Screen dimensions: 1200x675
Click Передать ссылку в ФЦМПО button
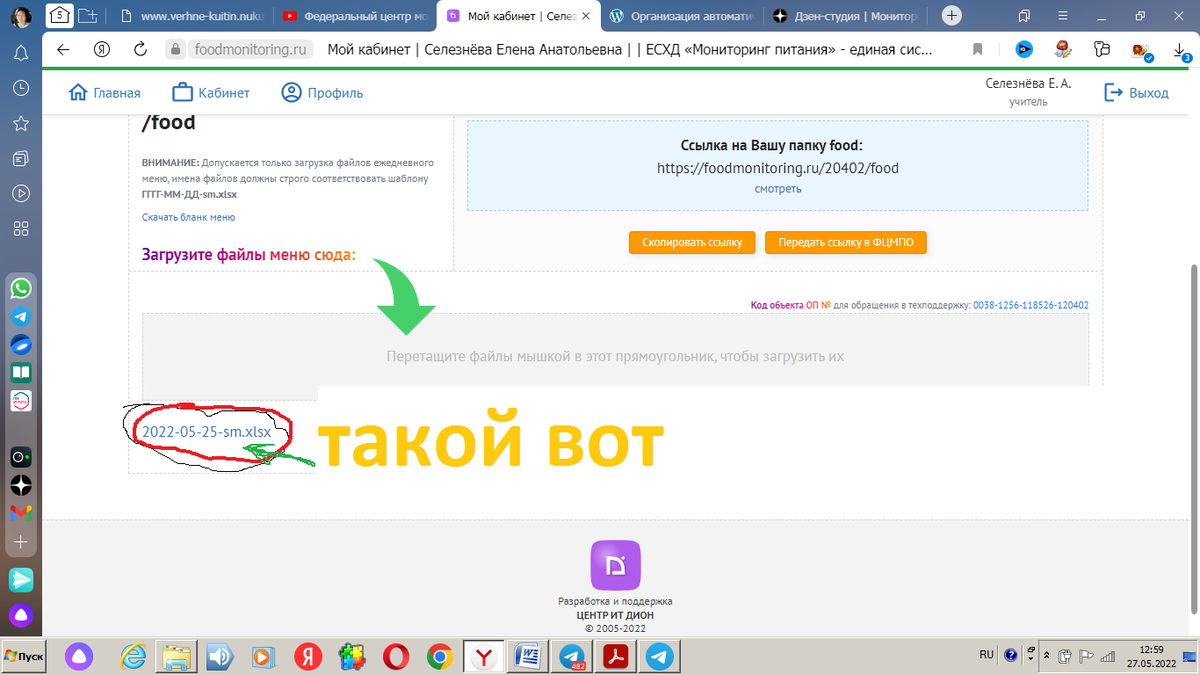845,243
